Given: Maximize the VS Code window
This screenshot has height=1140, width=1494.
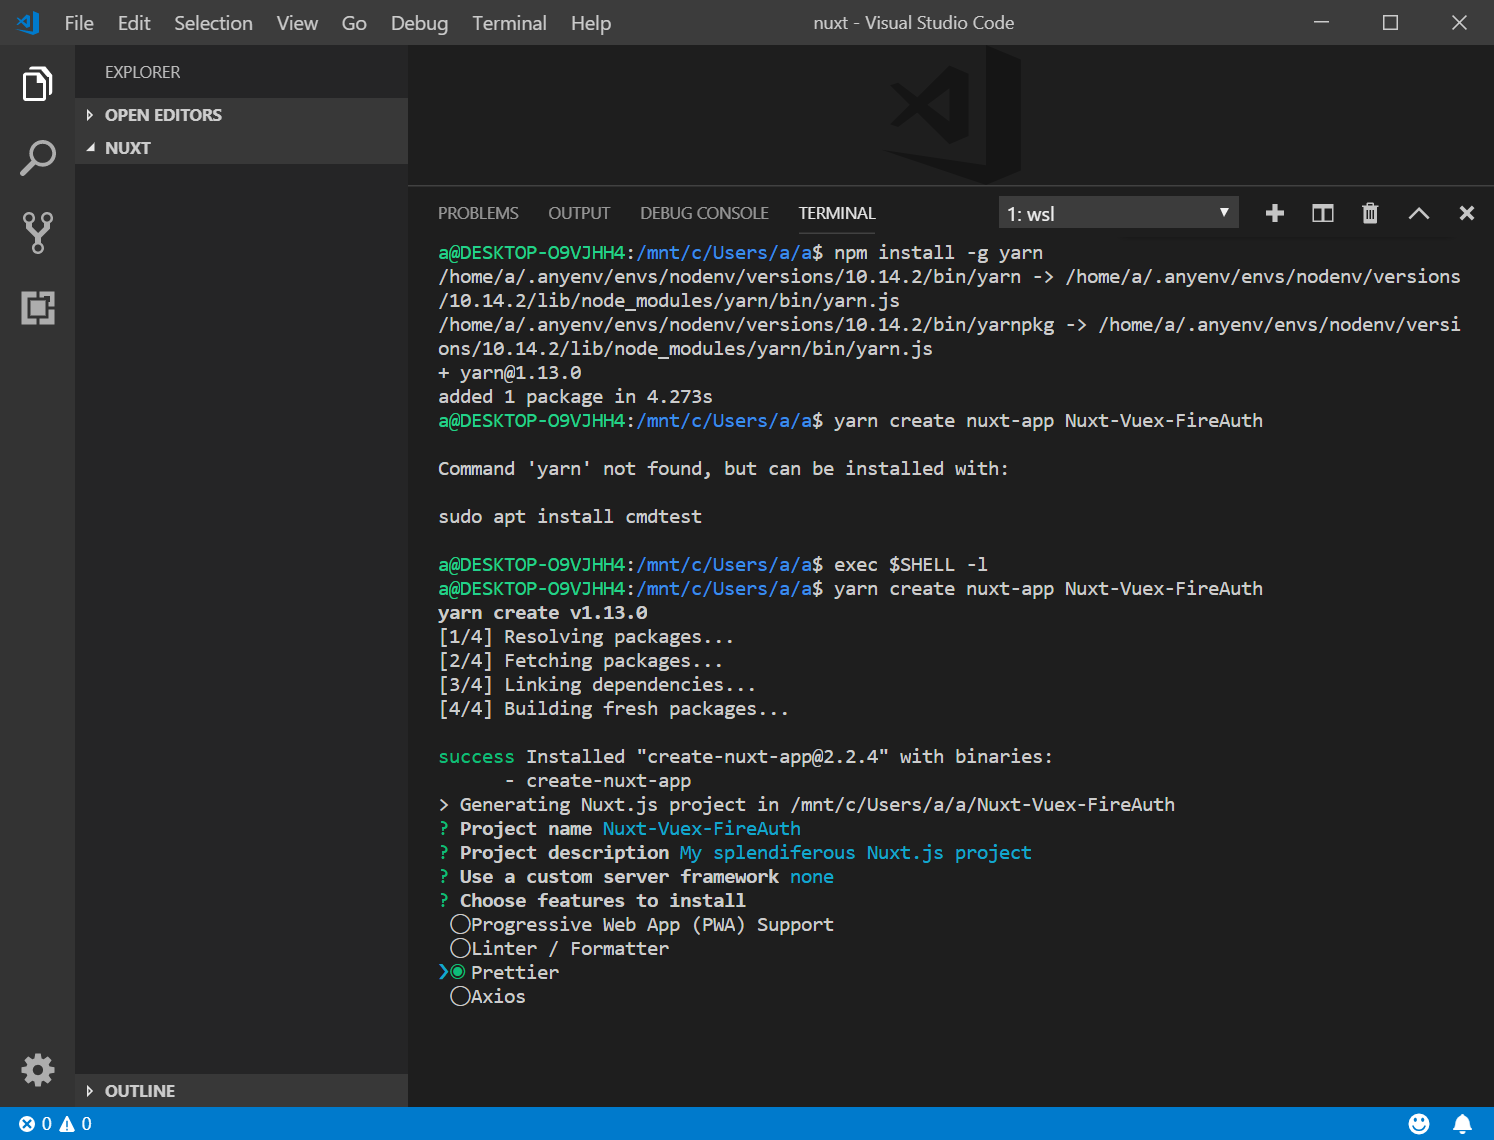Looking at the screenshot, I should (1390, 22).
